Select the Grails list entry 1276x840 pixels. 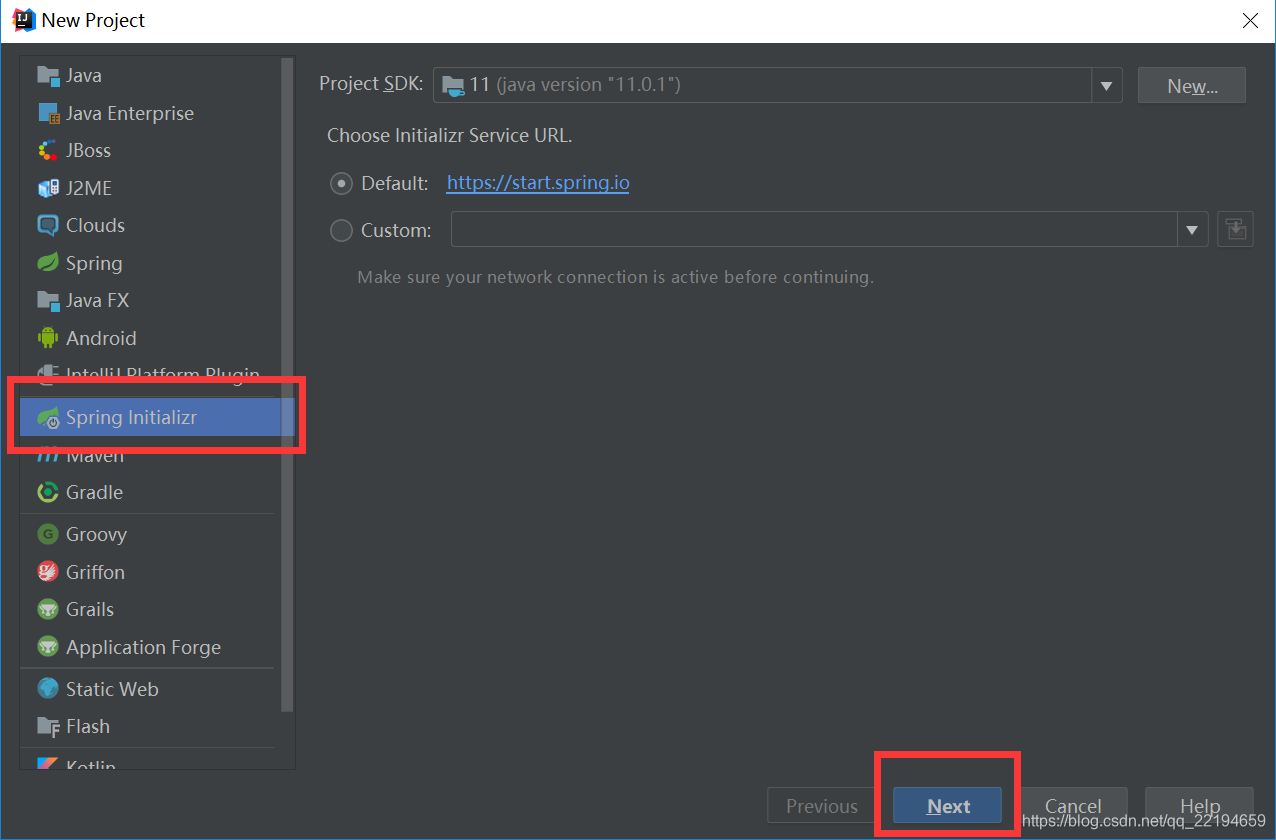(x=150, y=609)
